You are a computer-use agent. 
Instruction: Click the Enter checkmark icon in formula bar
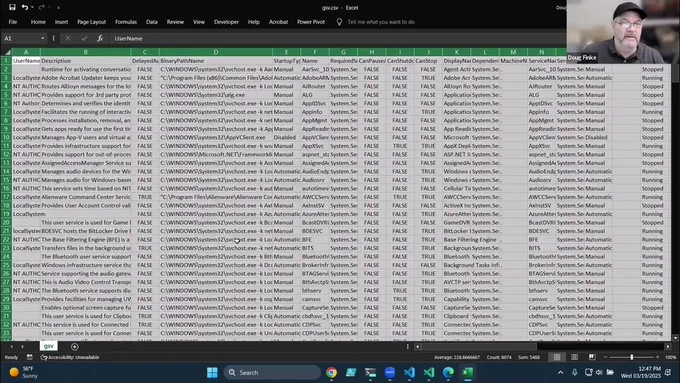point(84,38)
